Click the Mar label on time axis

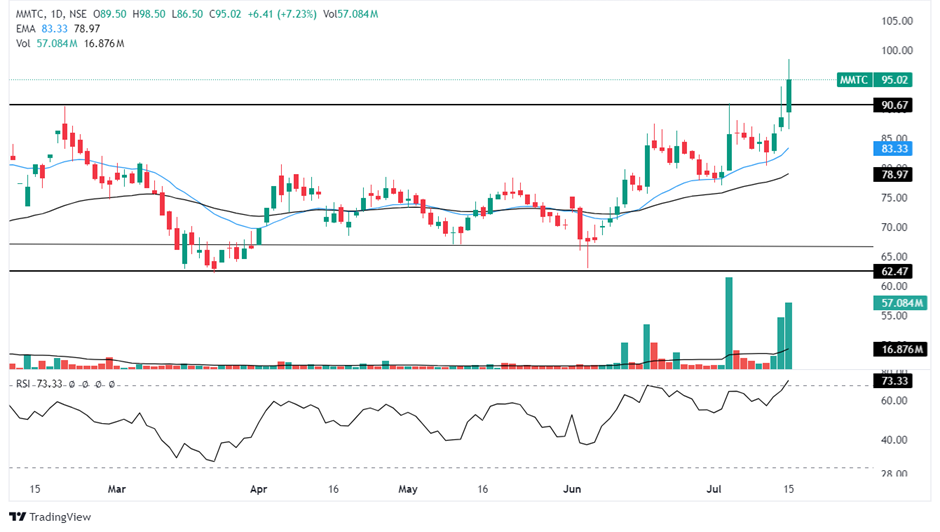[117, 490]
